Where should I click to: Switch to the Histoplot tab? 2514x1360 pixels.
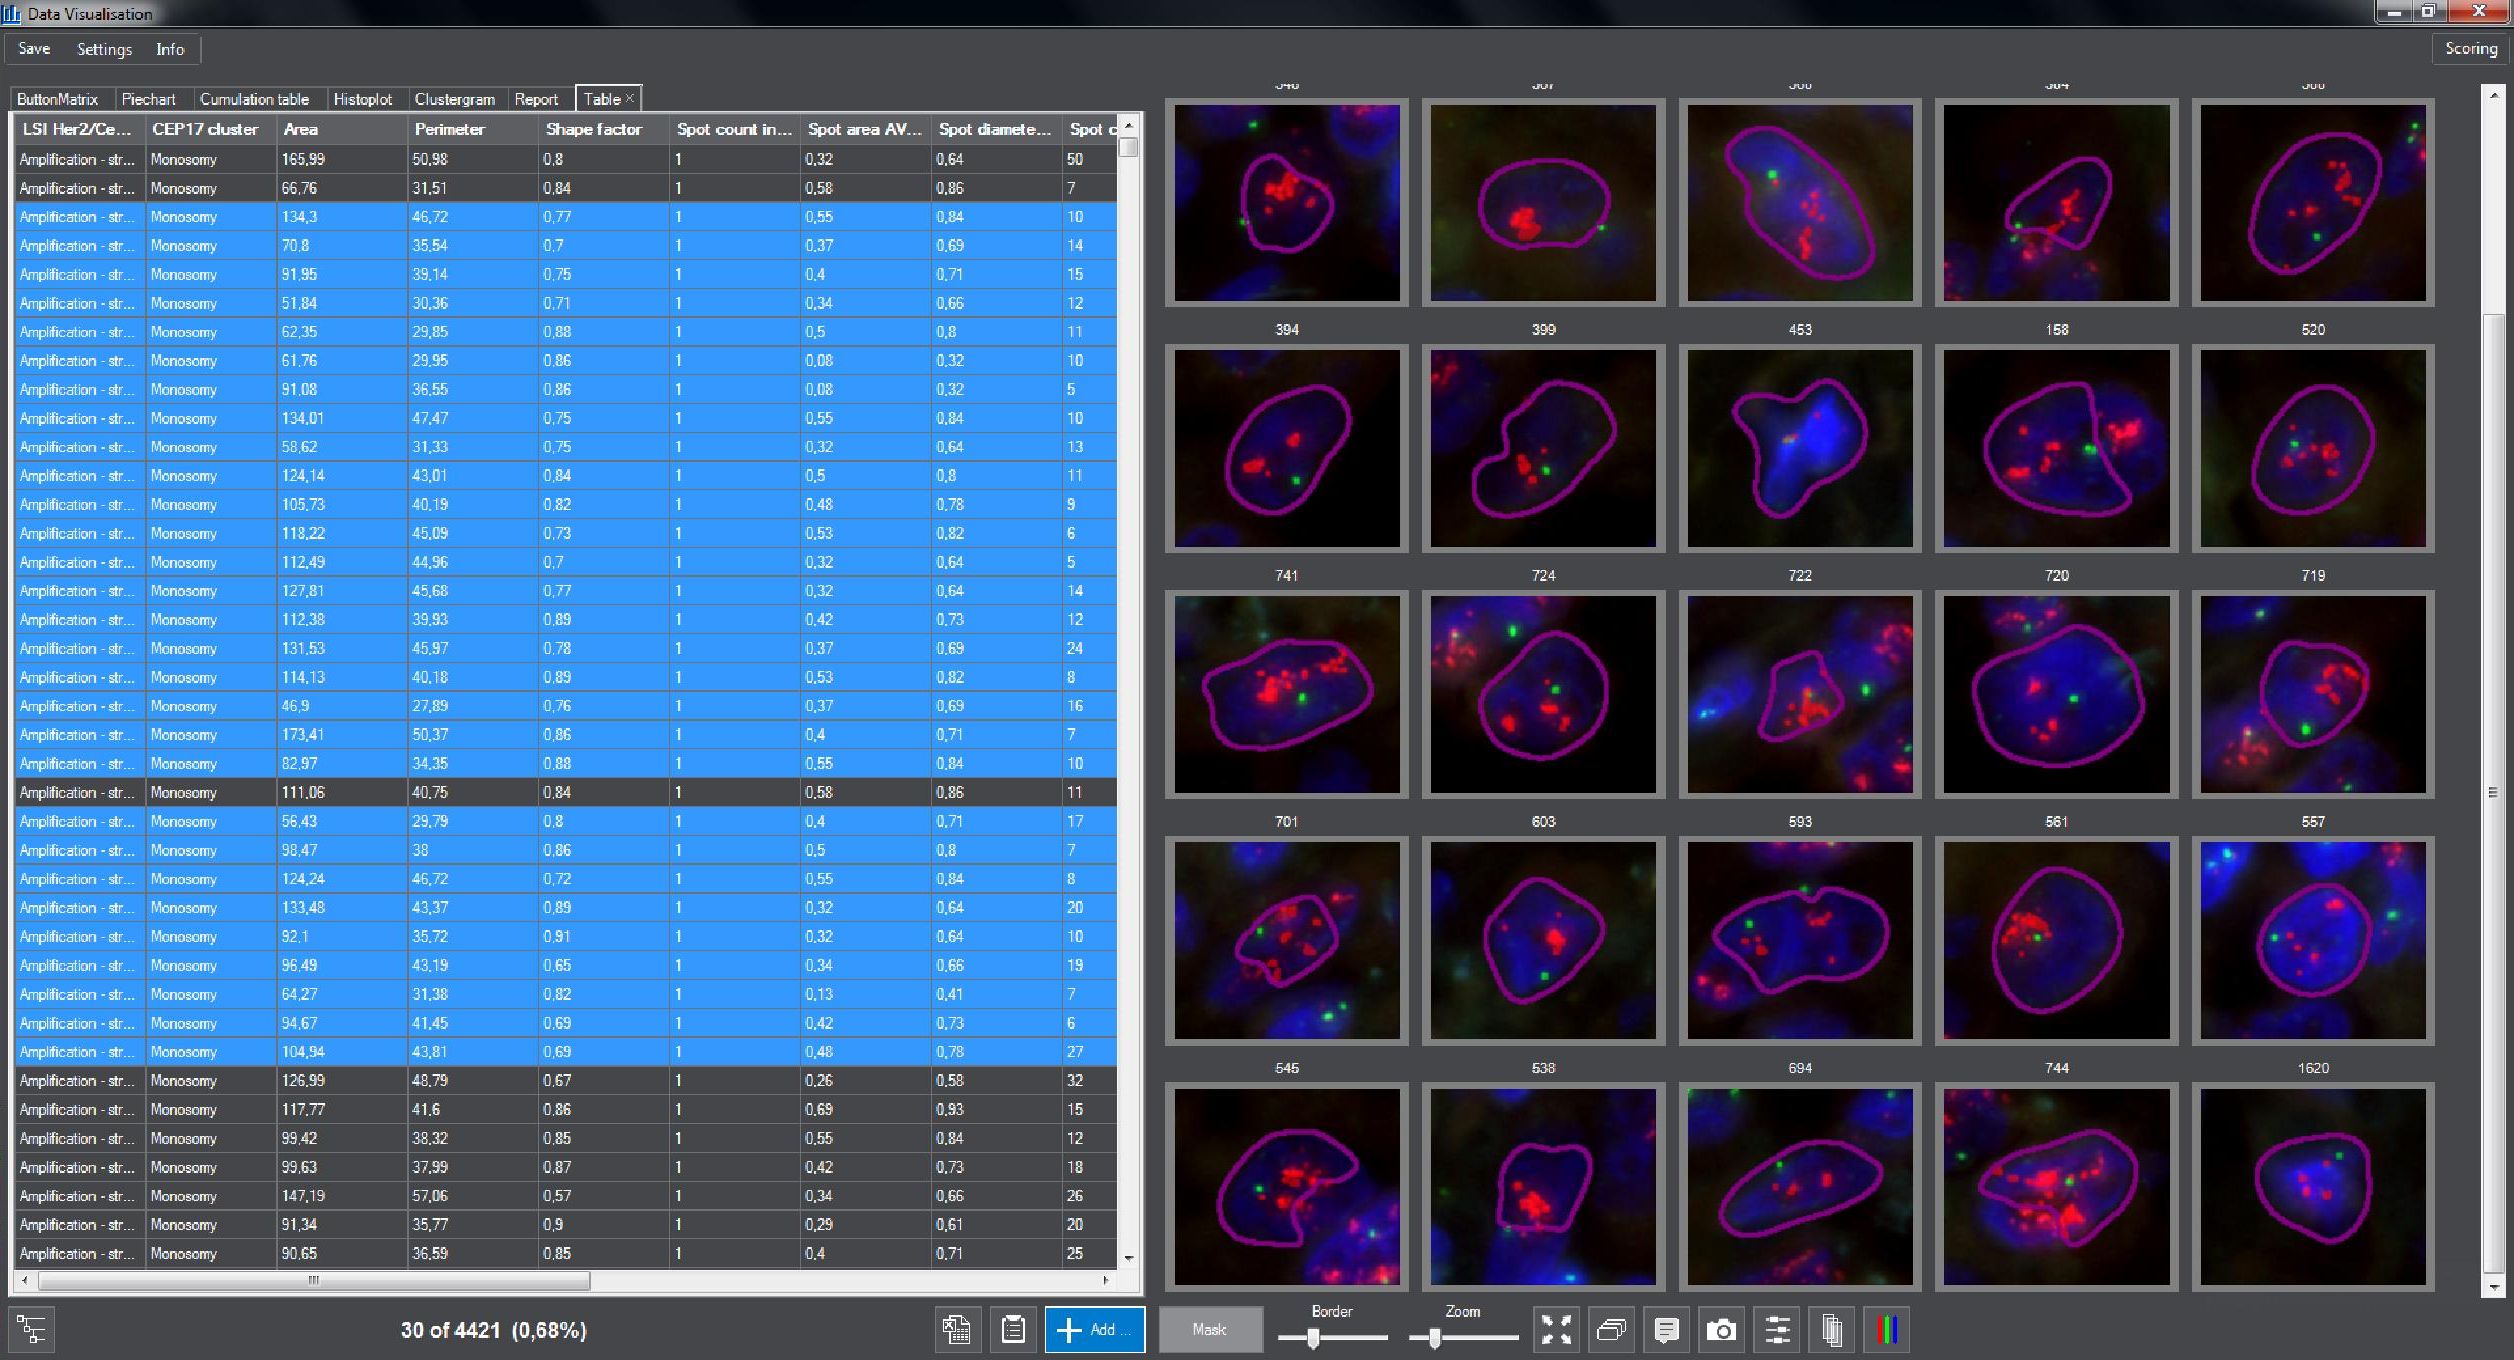(362, 99)
